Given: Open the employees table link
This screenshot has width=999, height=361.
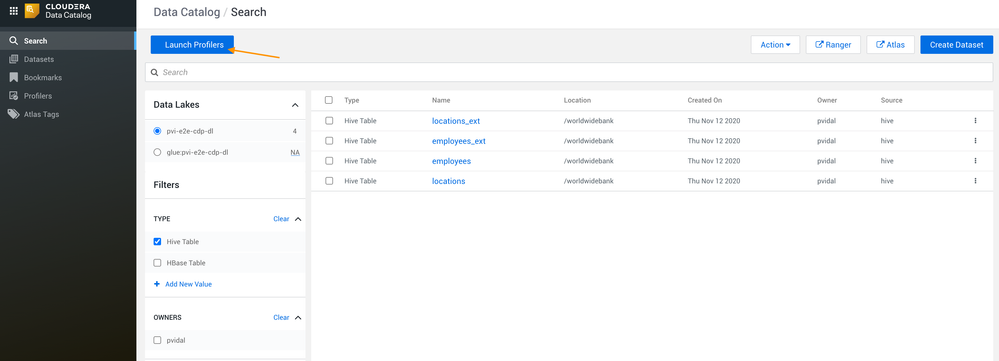Looking at the screenshot, I should (451, 161).
